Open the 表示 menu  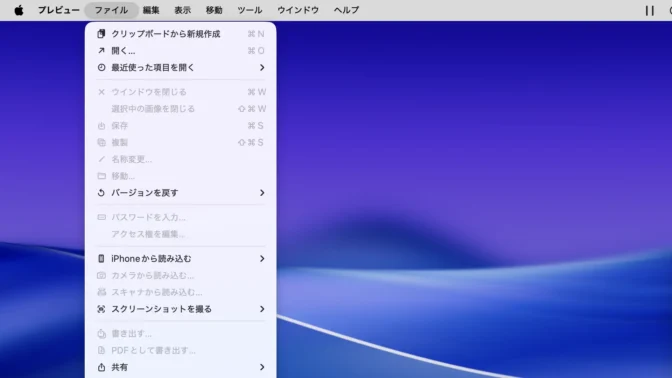pyautogui.click(x=182, y=10)
